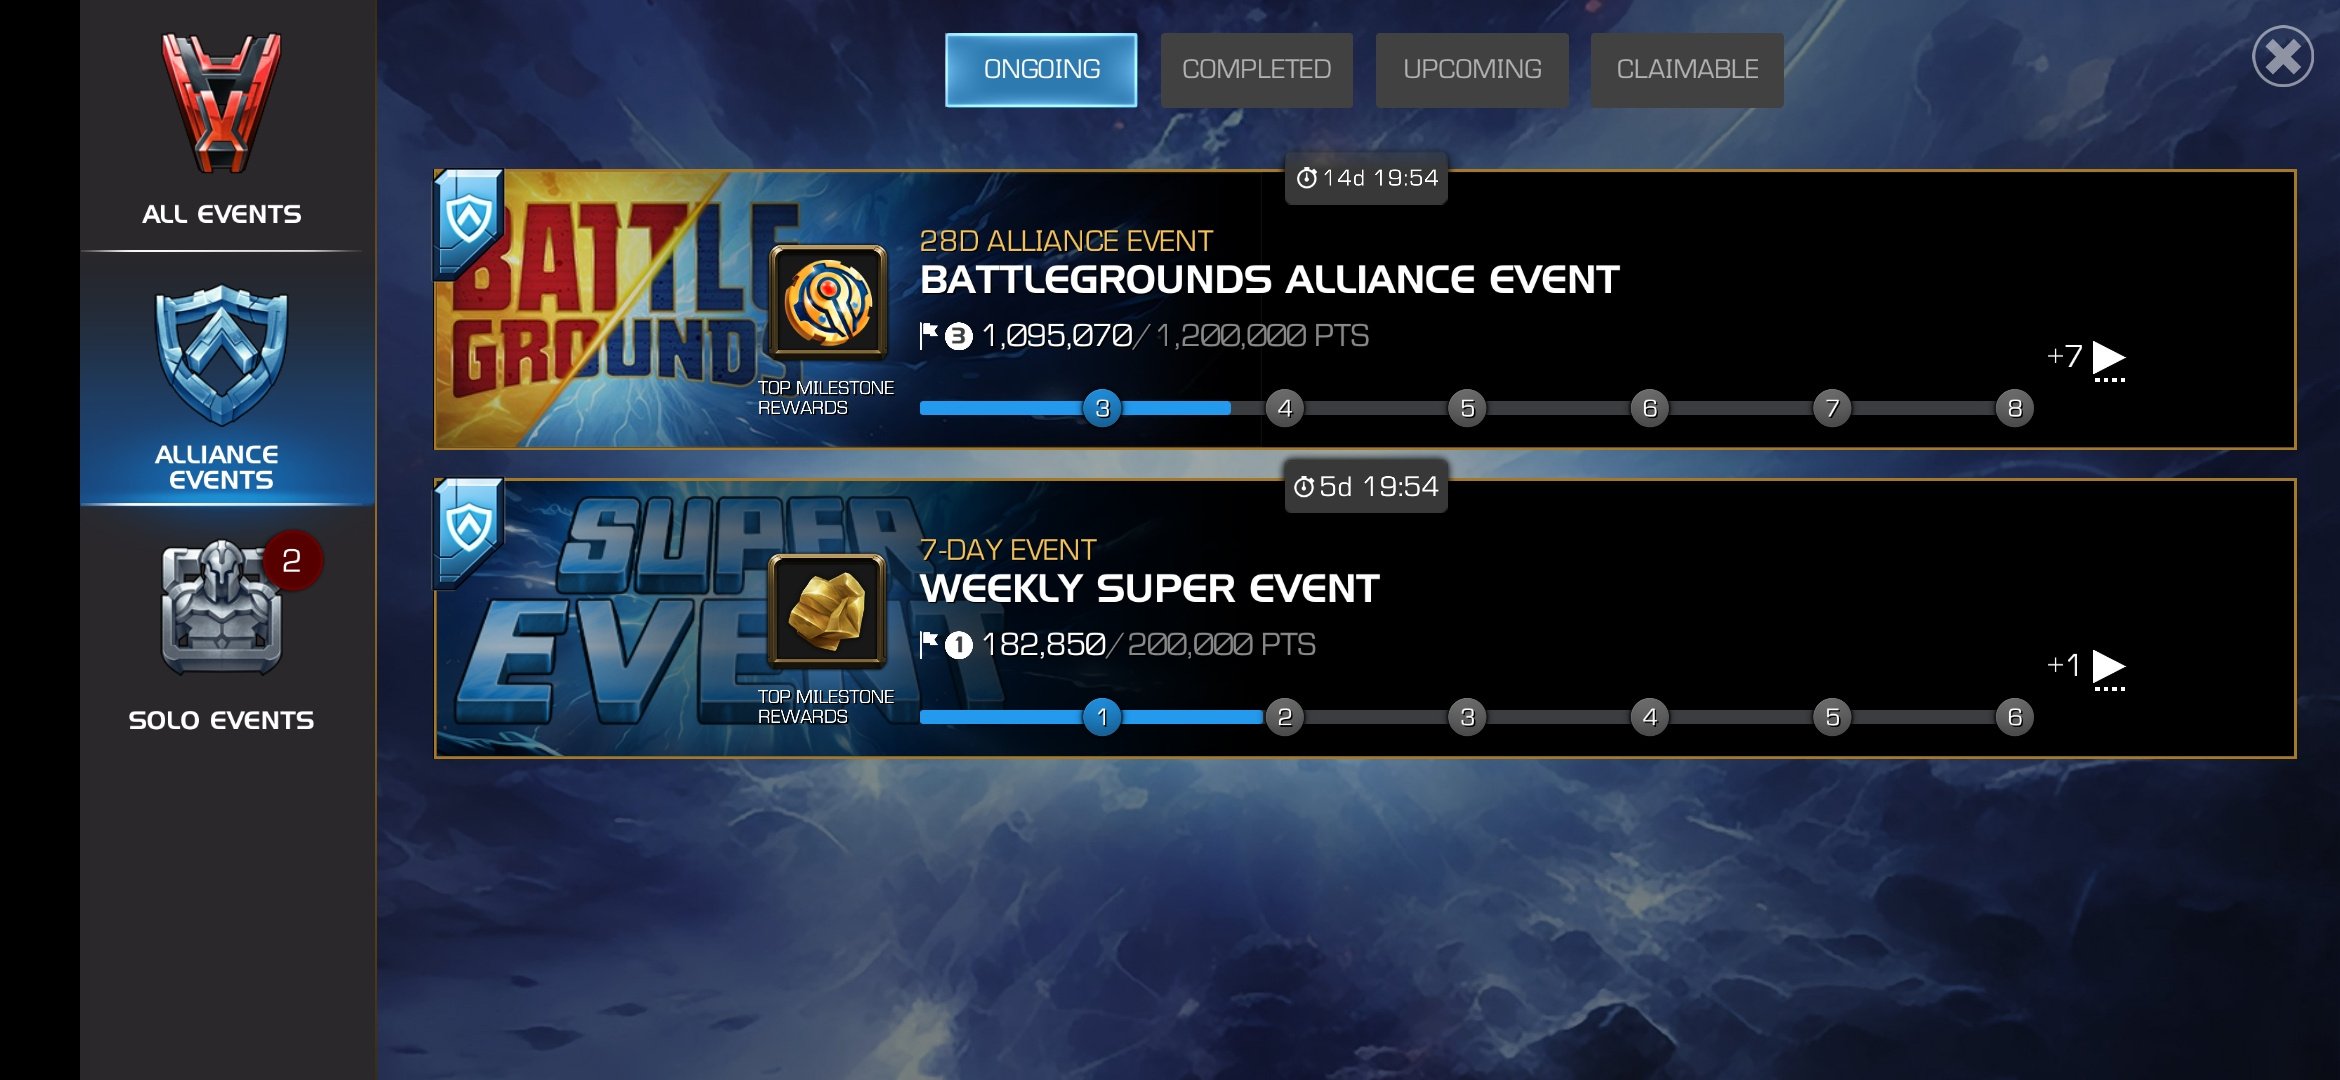2340x1080 pixels.
Task: Open the Weekly Super Event title
Action: coord(1150,589)
